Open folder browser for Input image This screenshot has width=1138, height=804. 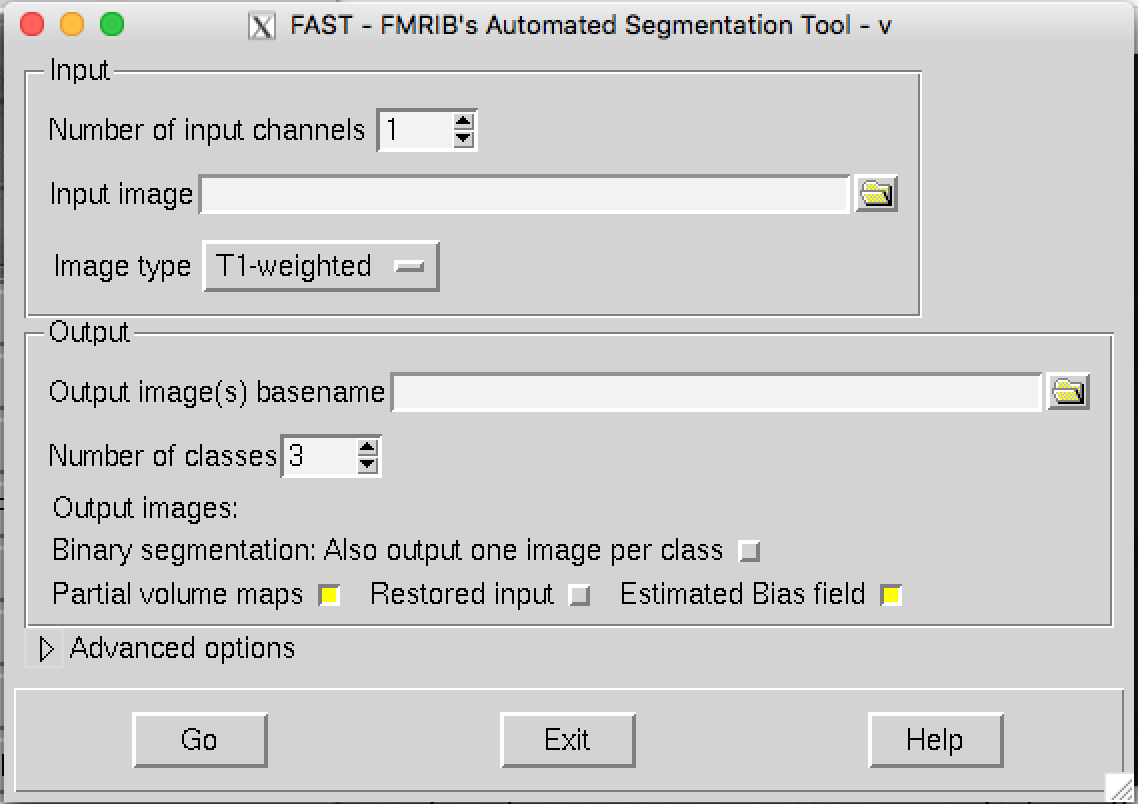coord(876,194)
